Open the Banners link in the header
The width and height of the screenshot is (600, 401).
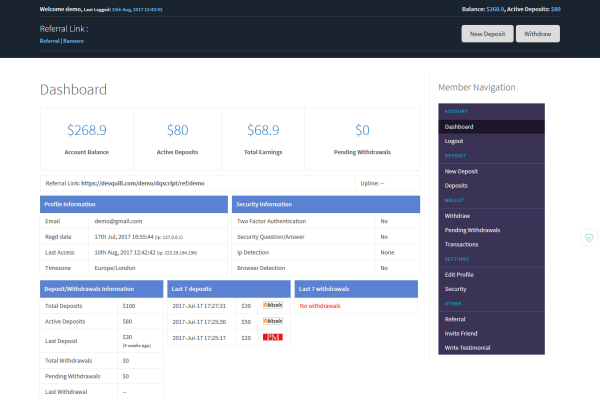tap(69, 41)
